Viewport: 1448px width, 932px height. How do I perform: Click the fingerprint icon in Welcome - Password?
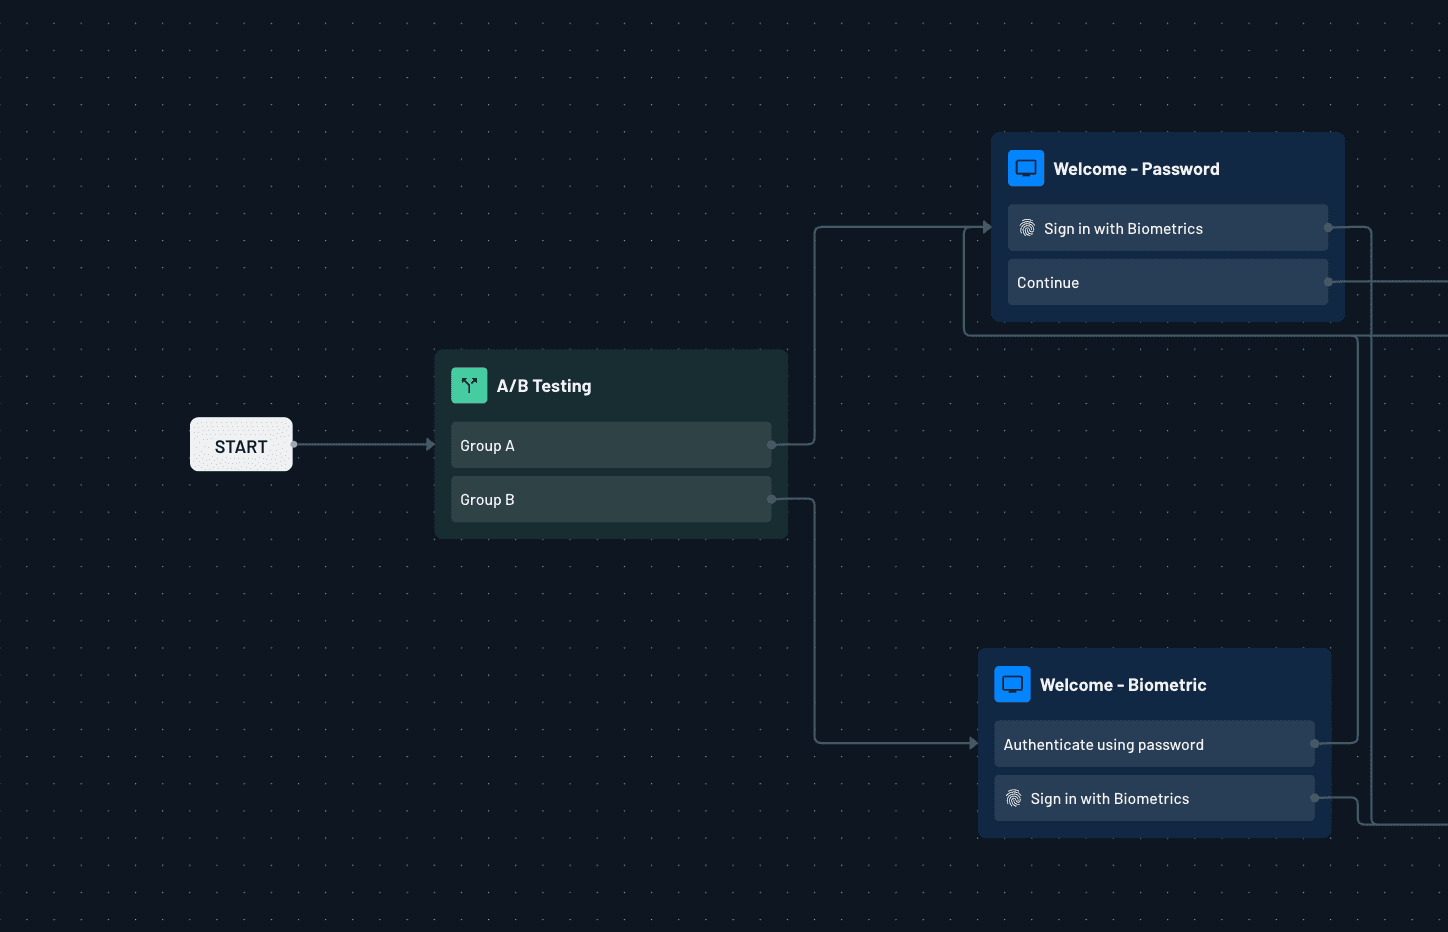[x=1027, y=228]
